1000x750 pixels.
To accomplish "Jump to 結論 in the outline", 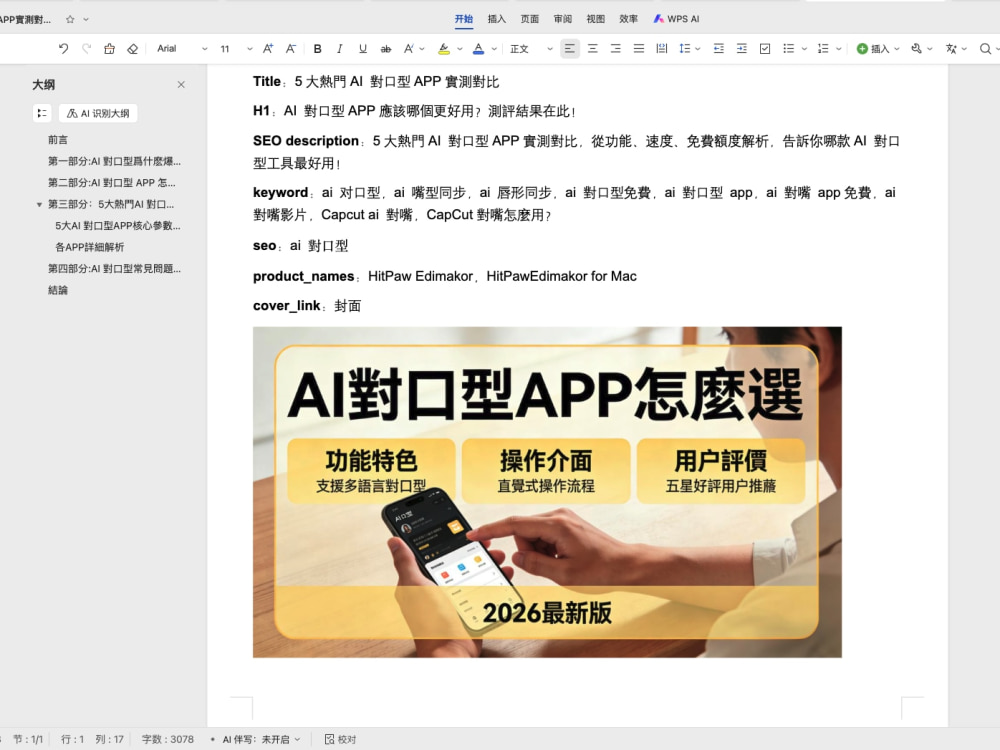I will pyautogui.click(x=57, y=290).
